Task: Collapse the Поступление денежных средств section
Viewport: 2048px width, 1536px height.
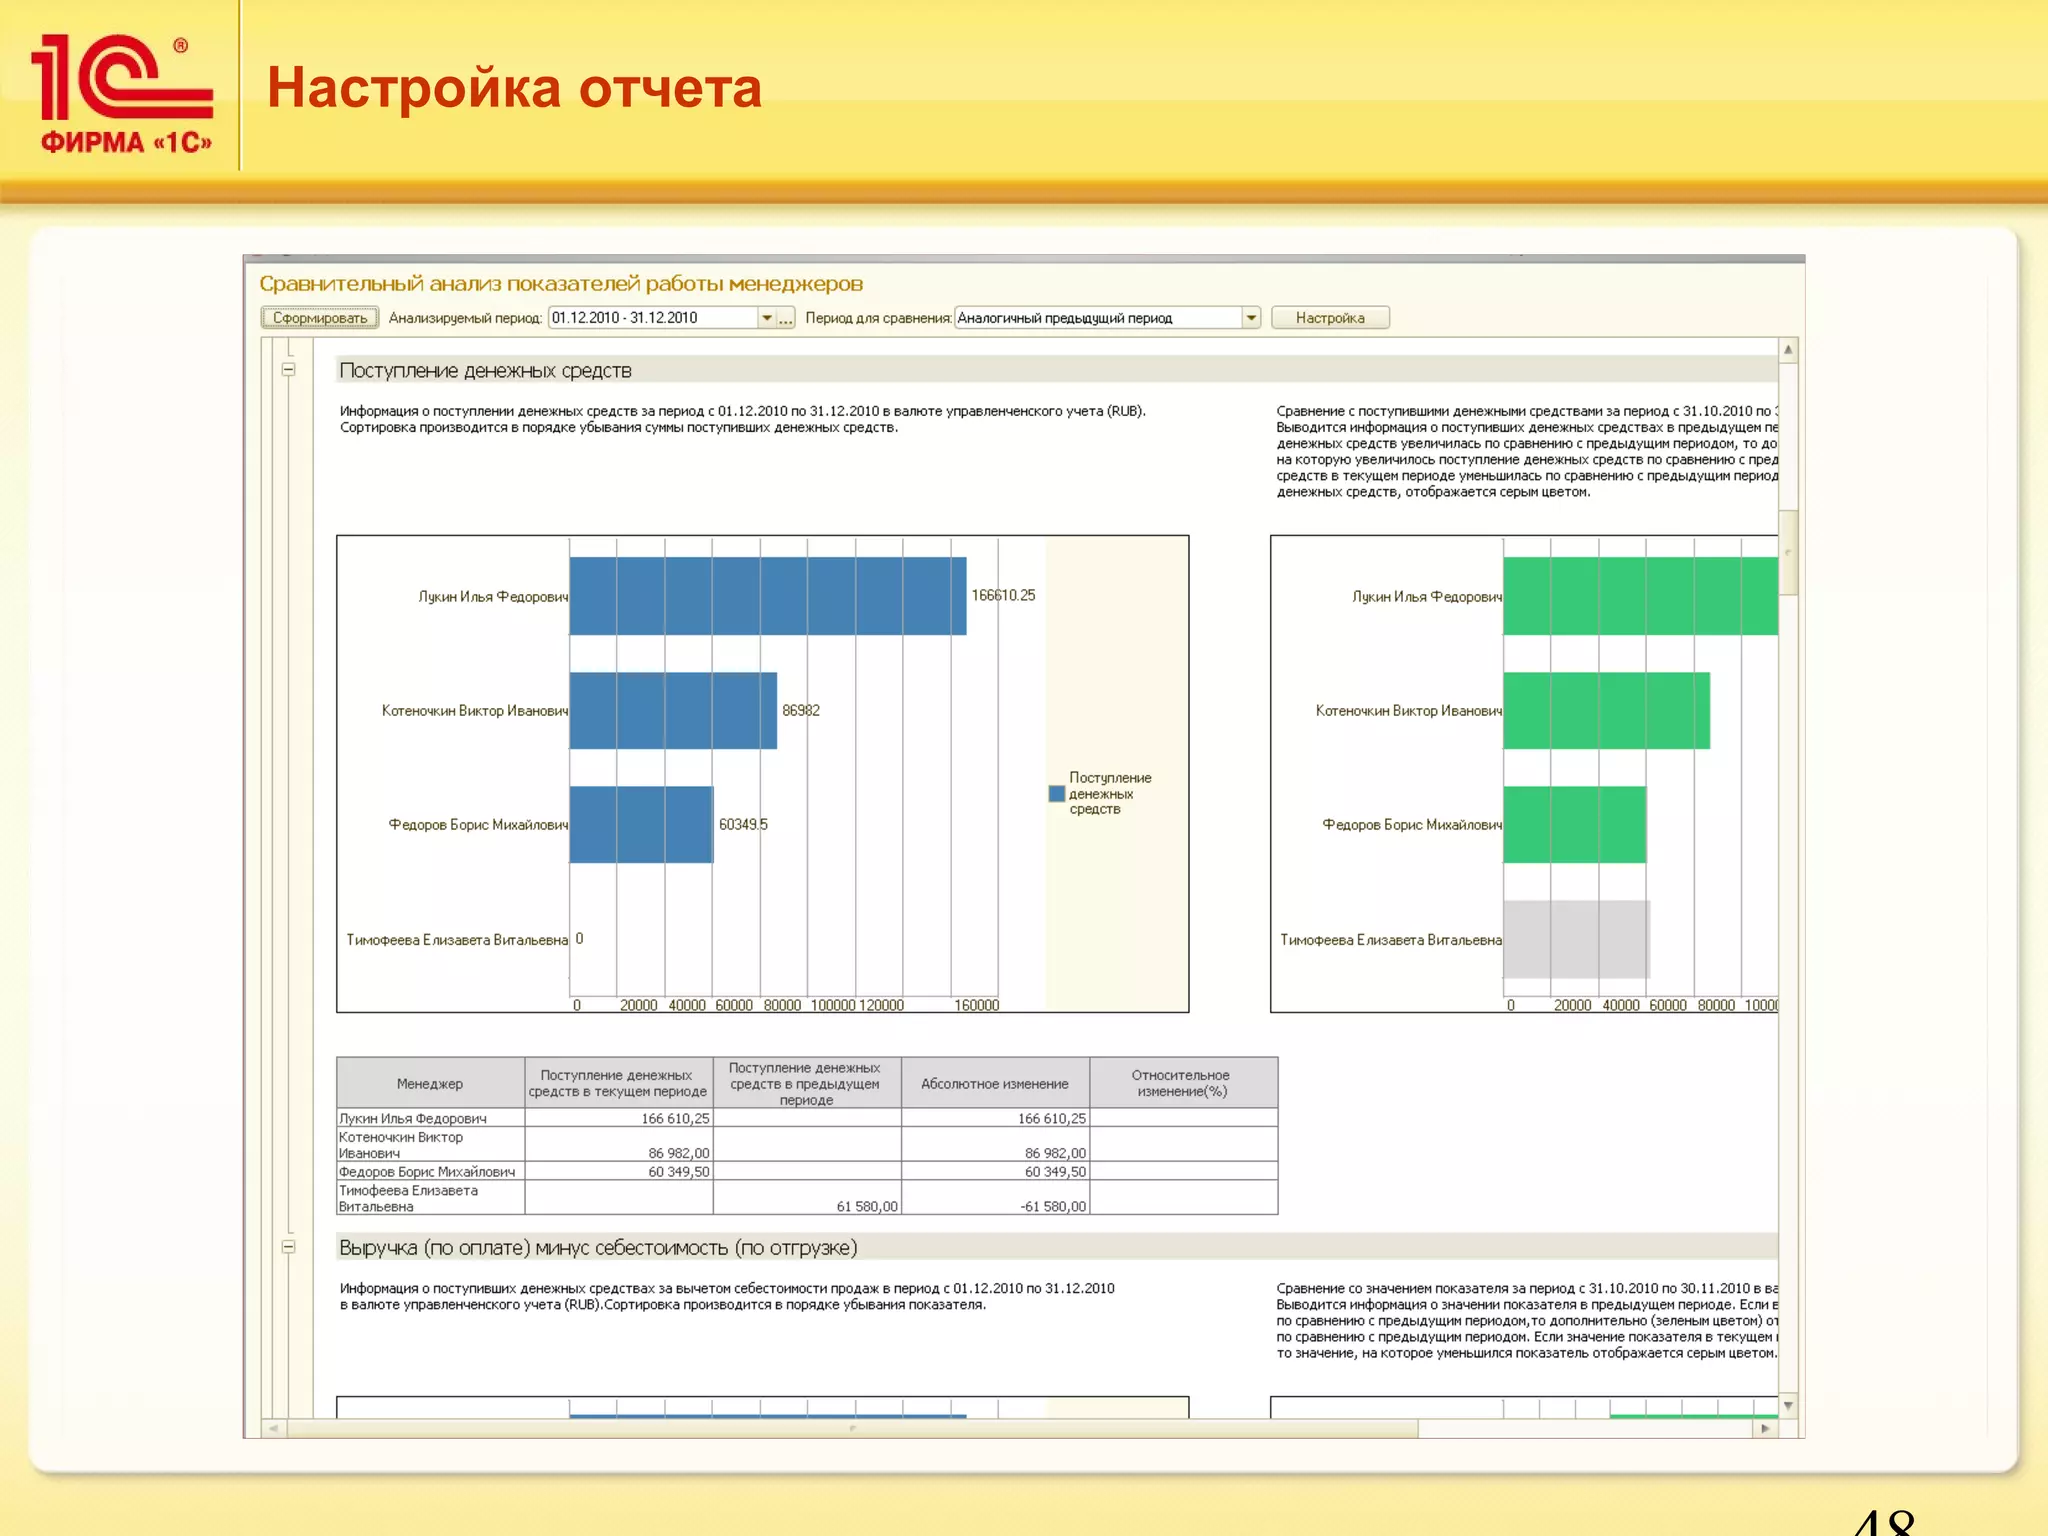Action: [289, 370]
